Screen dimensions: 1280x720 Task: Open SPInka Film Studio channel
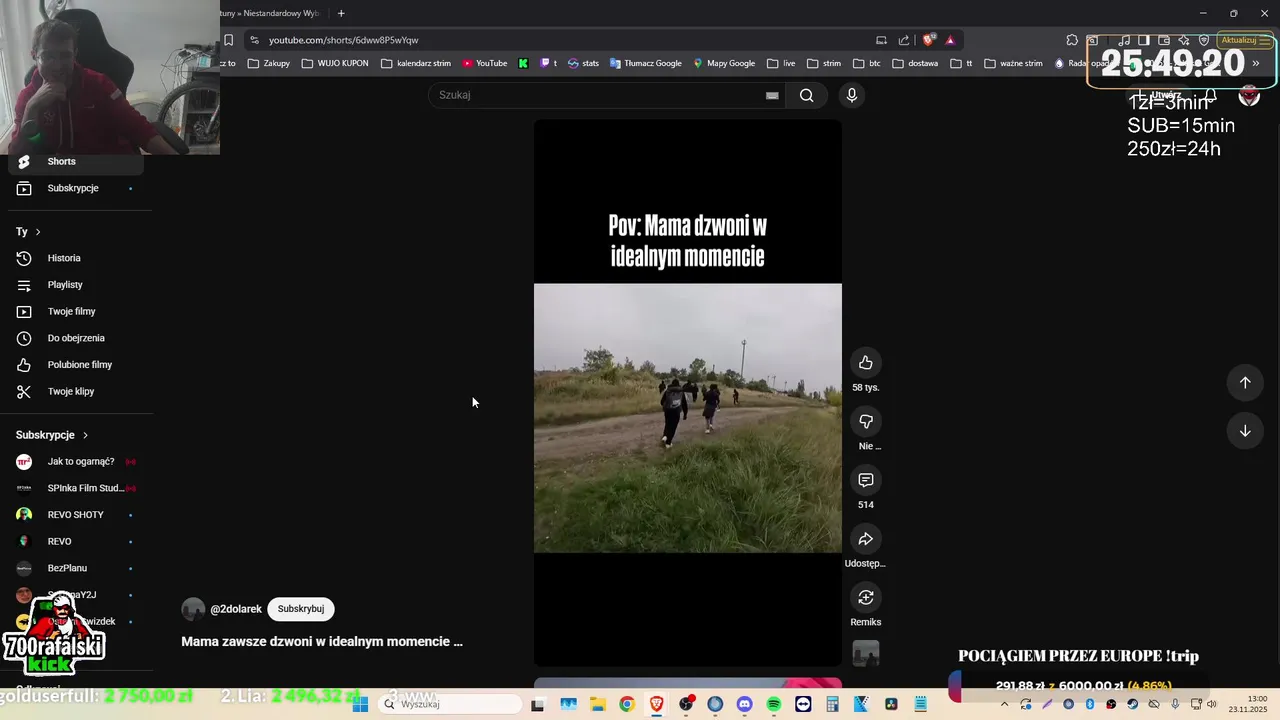pos(76,488)
